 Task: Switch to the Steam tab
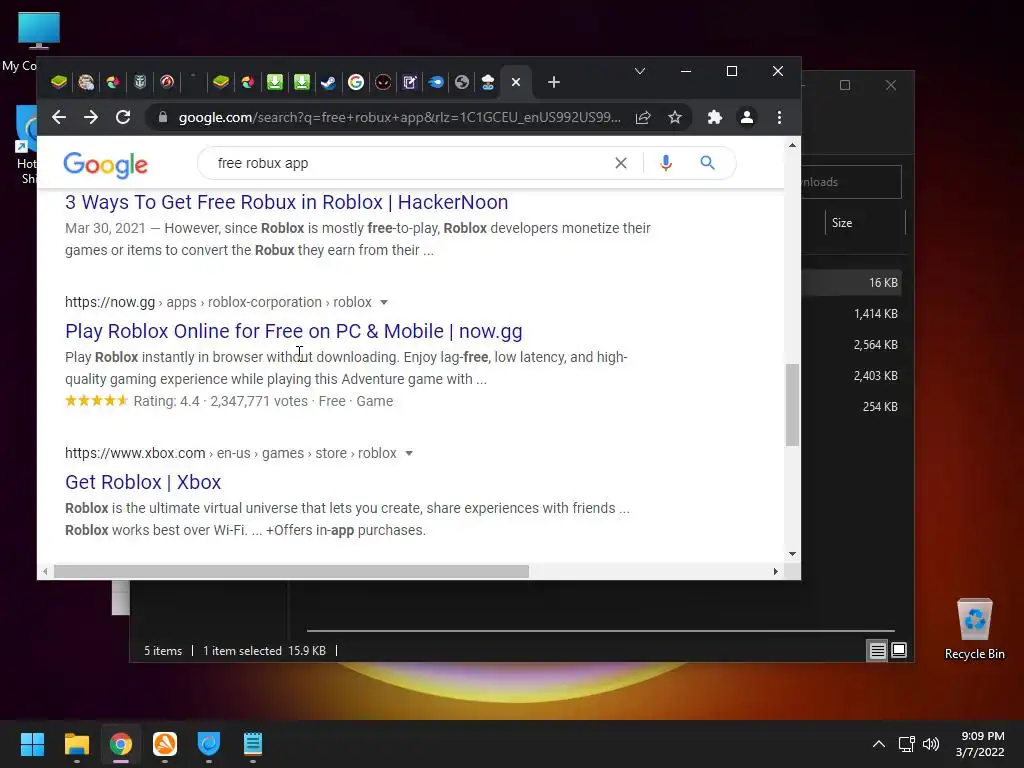click(x=328, y=82)
